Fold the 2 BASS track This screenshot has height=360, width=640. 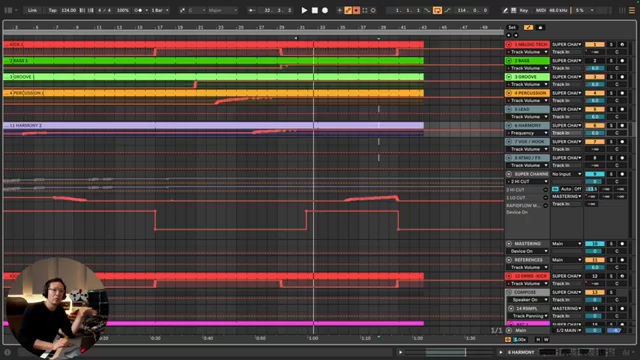click(509, 60)
